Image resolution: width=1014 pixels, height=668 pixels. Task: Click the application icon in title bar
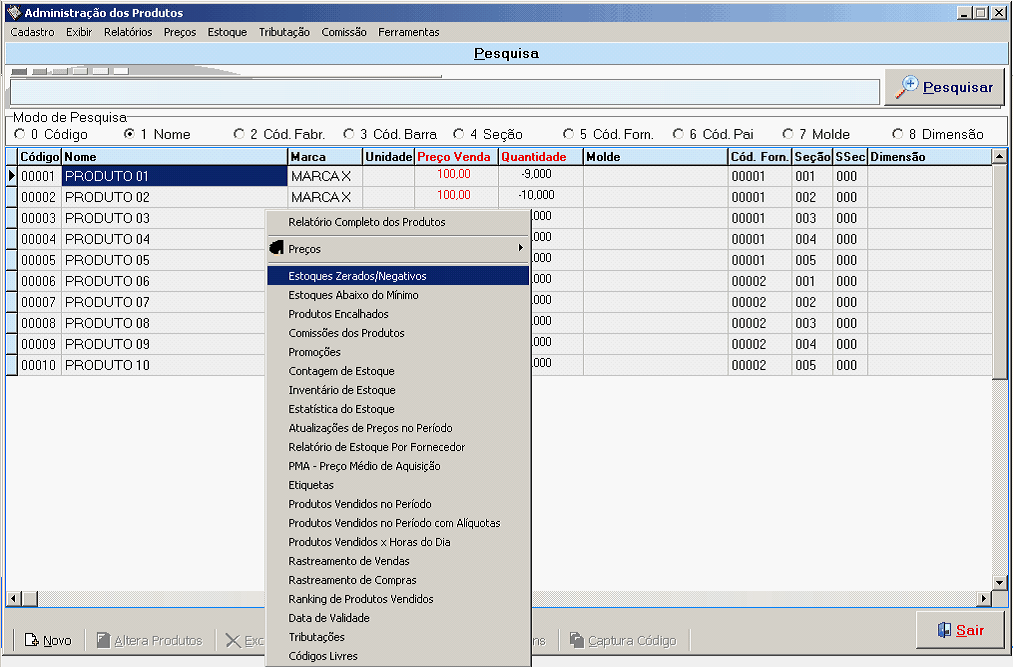click(x=13, y=13)
